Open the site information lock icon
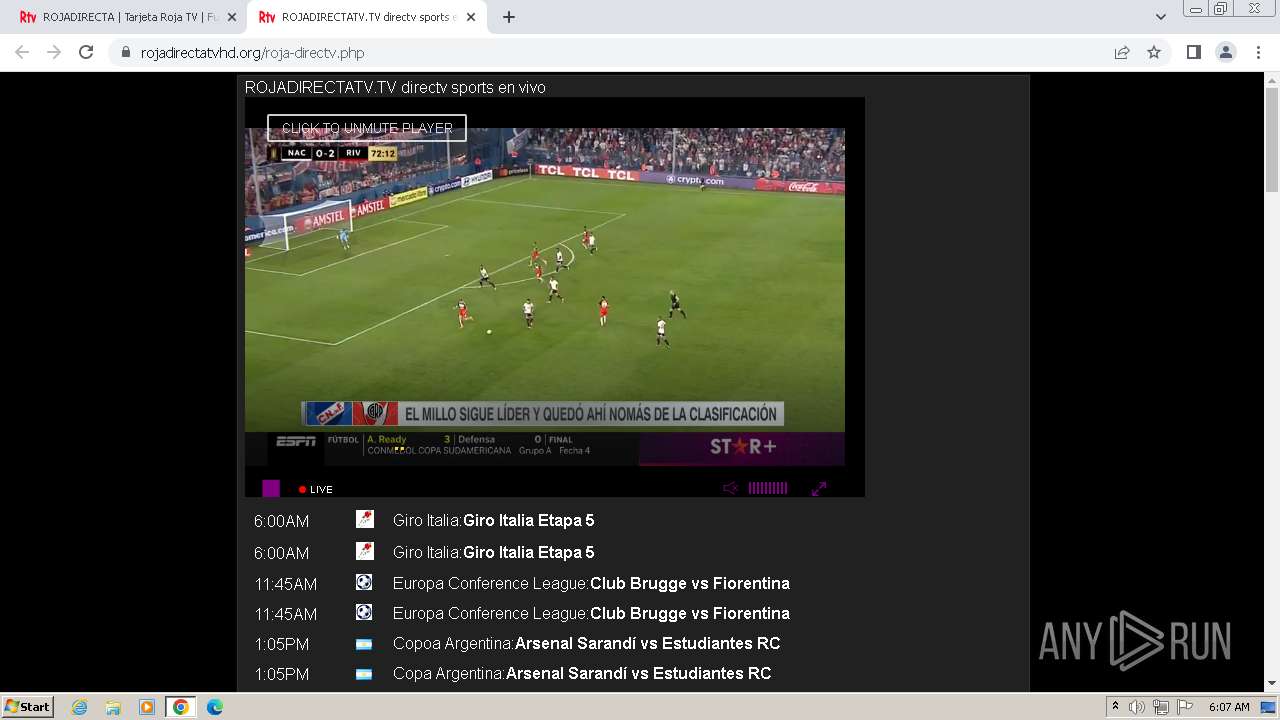The height and width of the screenshot is (720, 1280). pos(126,53)
